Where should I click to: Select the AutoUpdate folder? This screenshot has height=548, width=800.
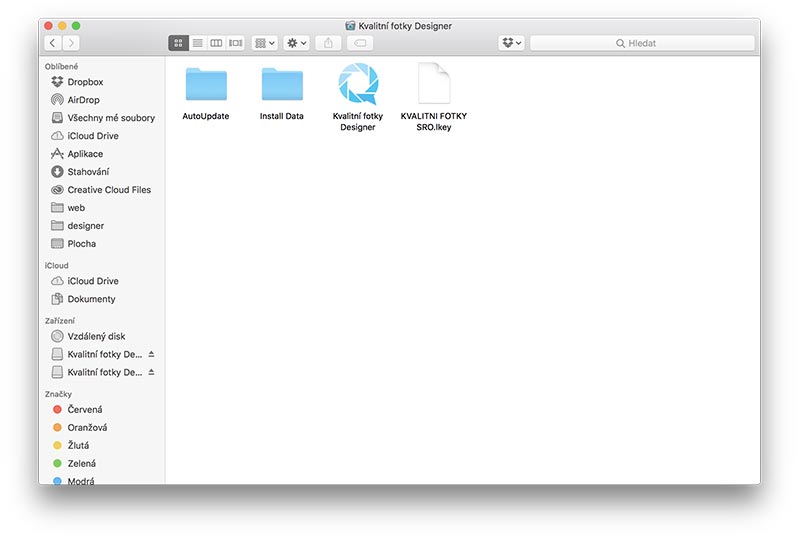pyautogui.click(x=206, y=84)
